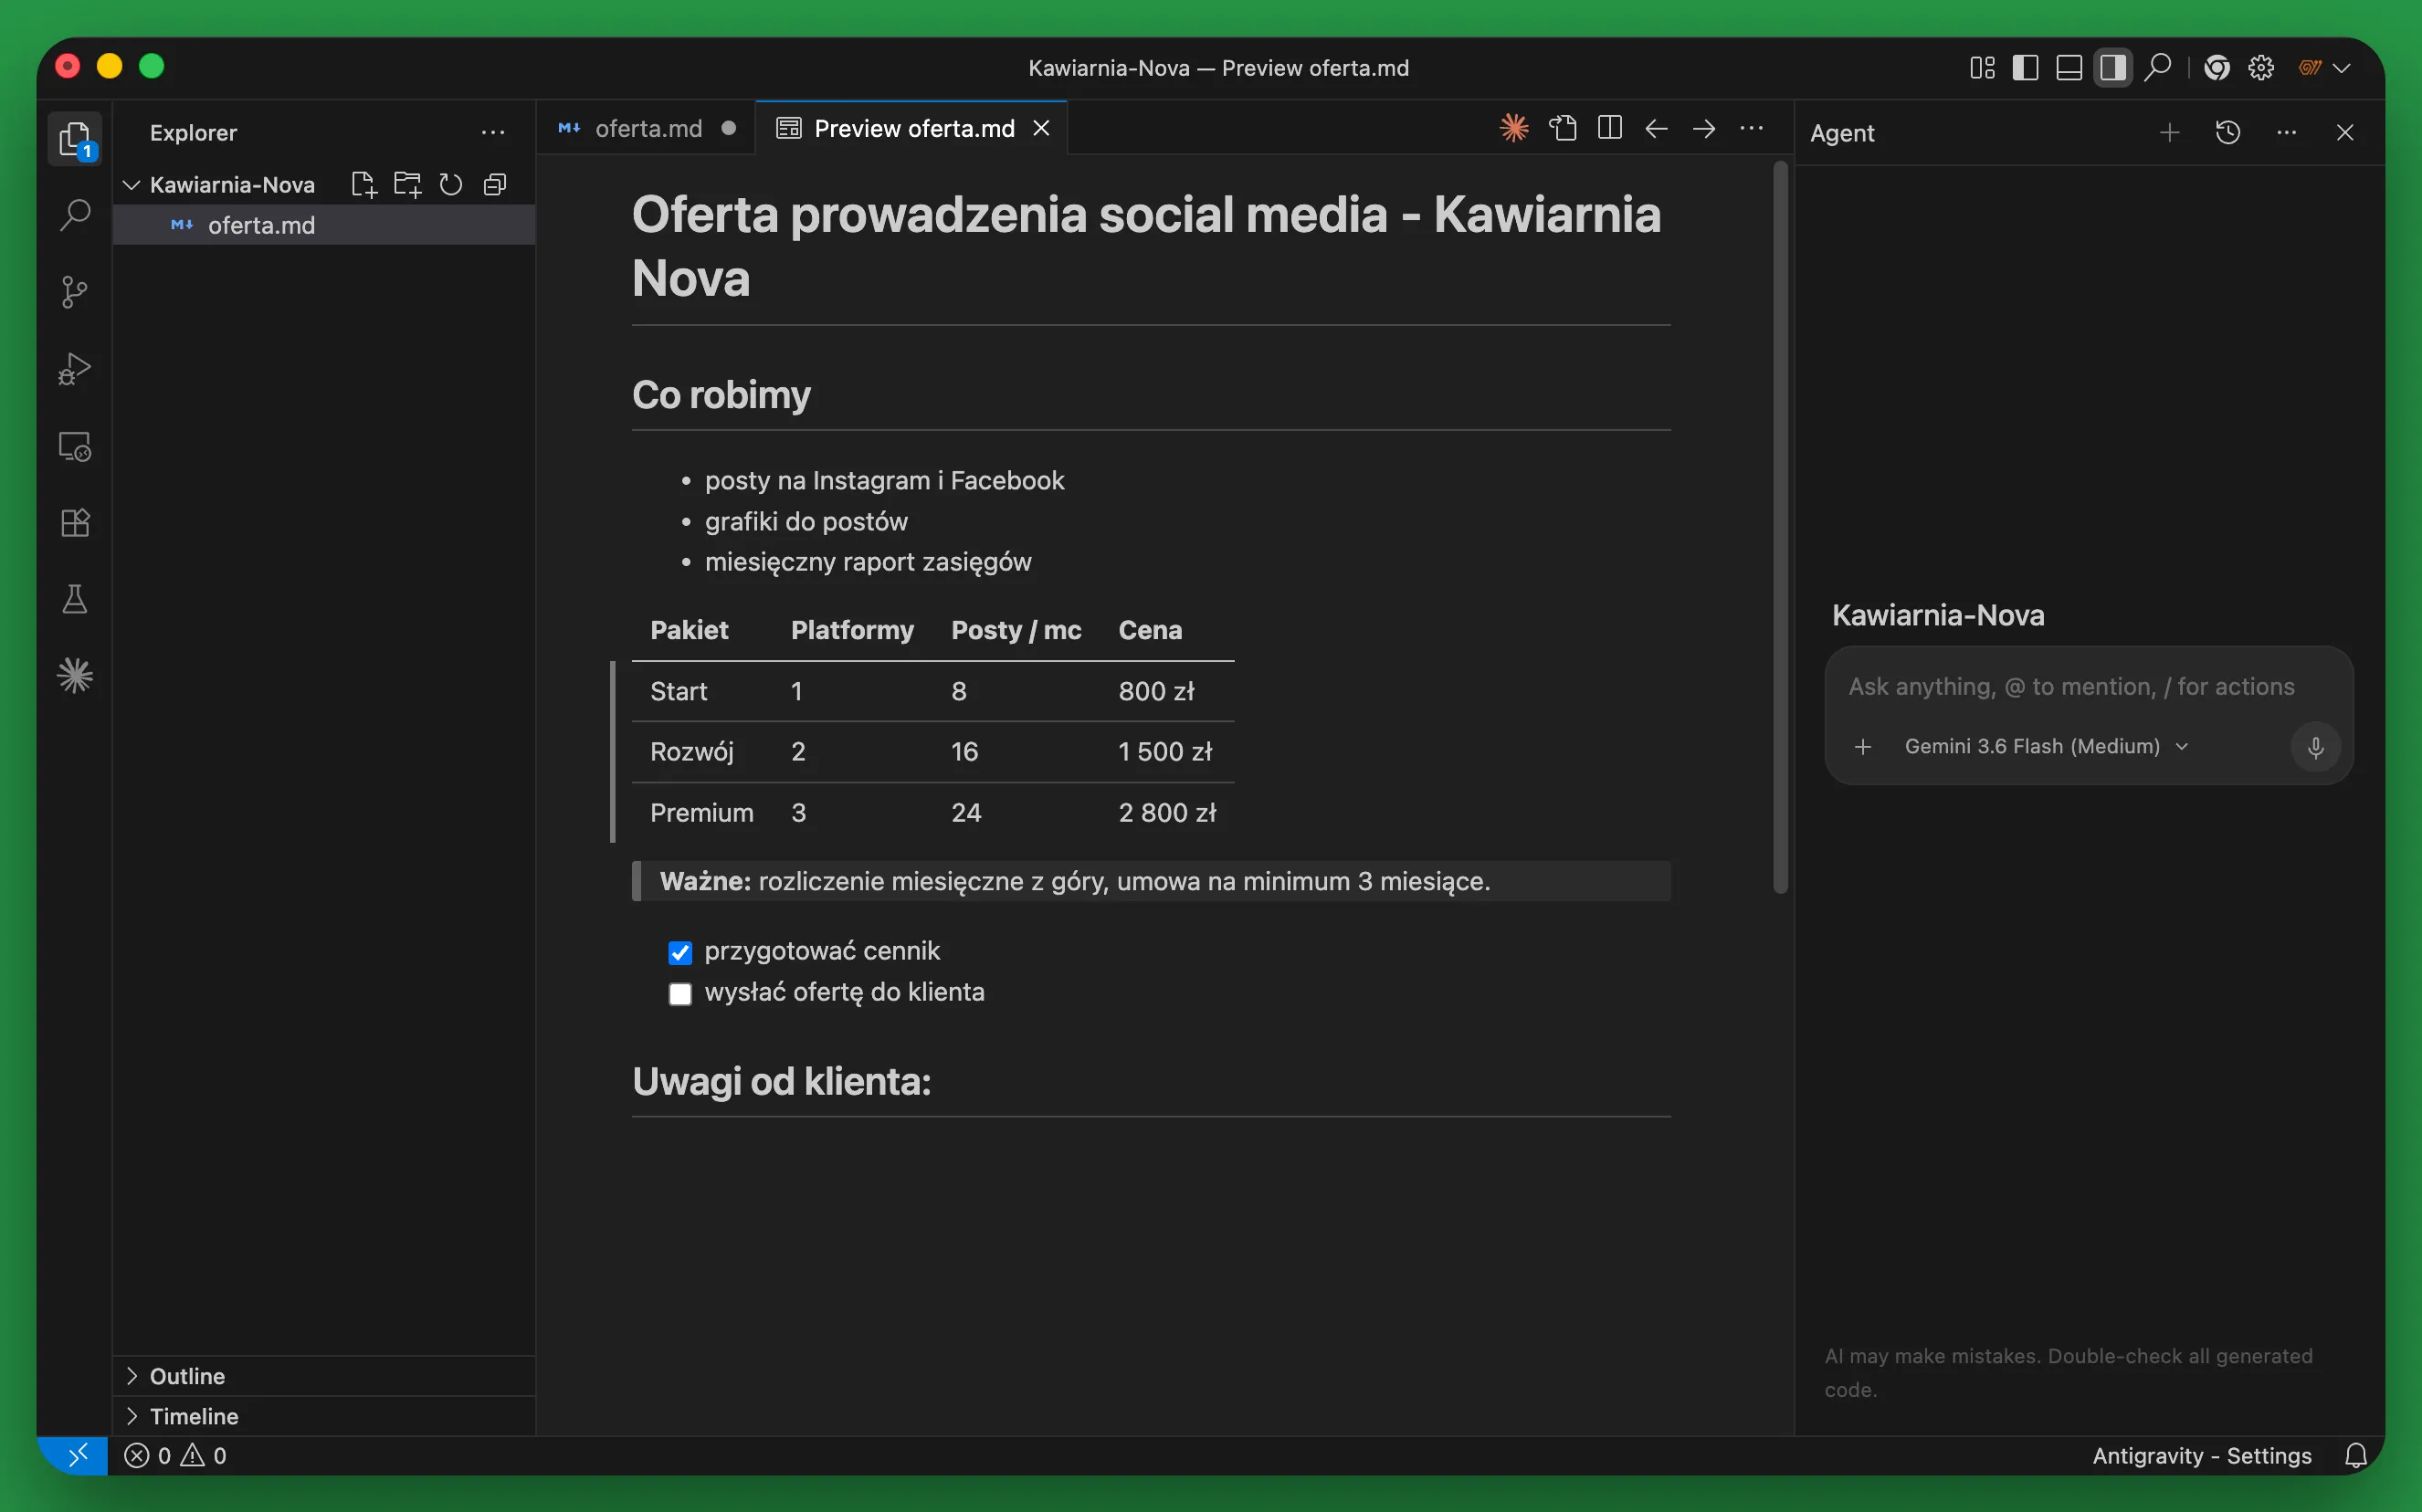The image size is (2422, 1512).
Task: Navigate forward with the right arrow
Action: (x=1704, y=128)
